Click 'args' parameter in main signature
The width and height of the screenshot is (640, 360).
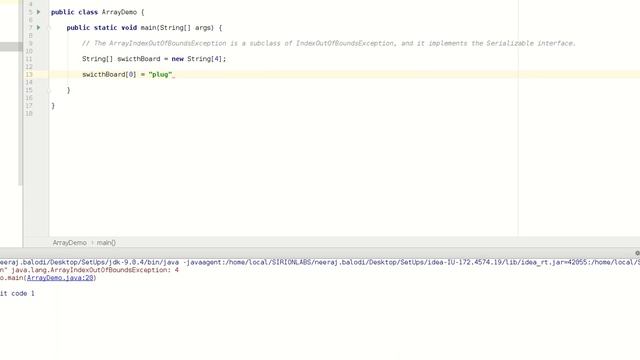203,28
